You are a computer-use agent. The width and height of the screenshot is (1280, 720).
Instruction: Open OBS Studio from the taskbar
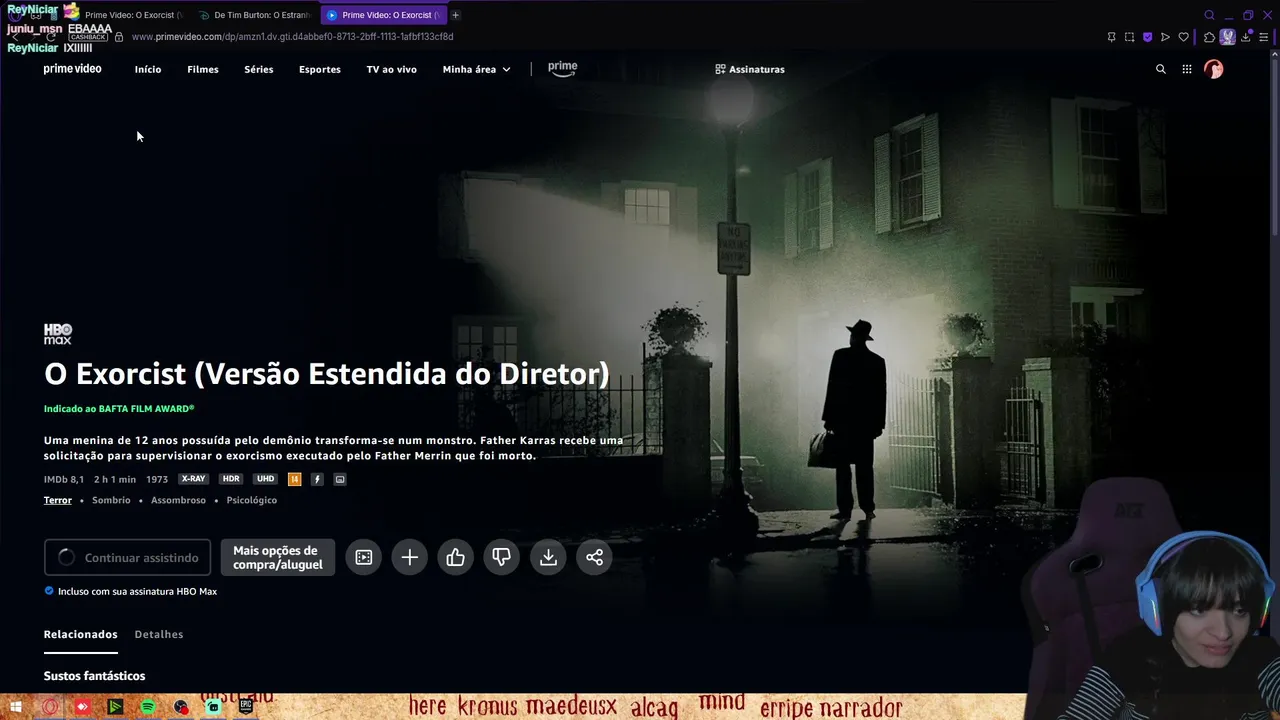181,707
